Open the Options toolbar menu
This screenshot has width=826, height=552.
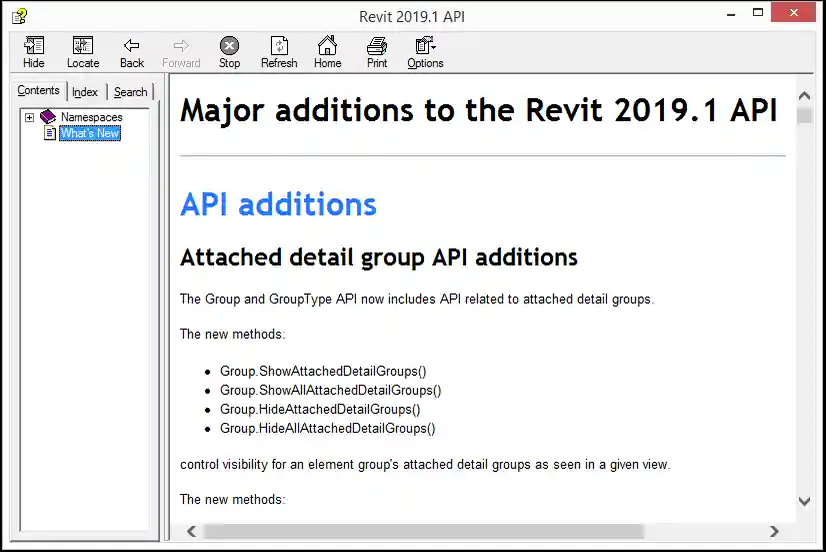pos(425,46)
